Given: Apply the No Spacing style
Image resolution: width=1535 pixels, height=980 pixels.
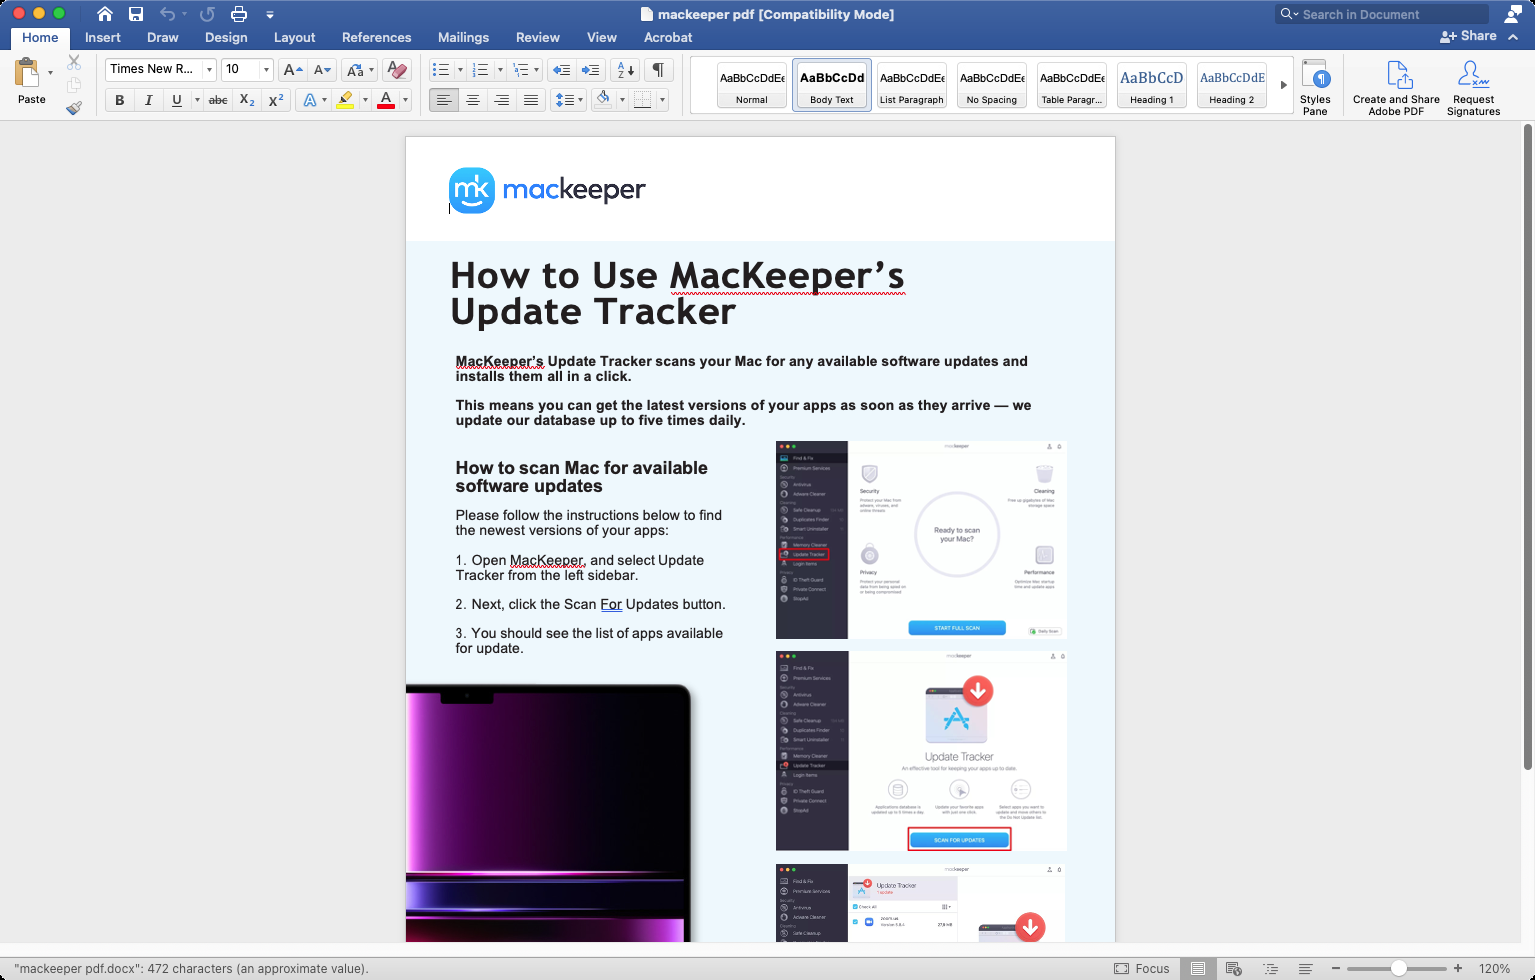Looking at the screenshot, I should pyautogui.click(x=992, y=84).
